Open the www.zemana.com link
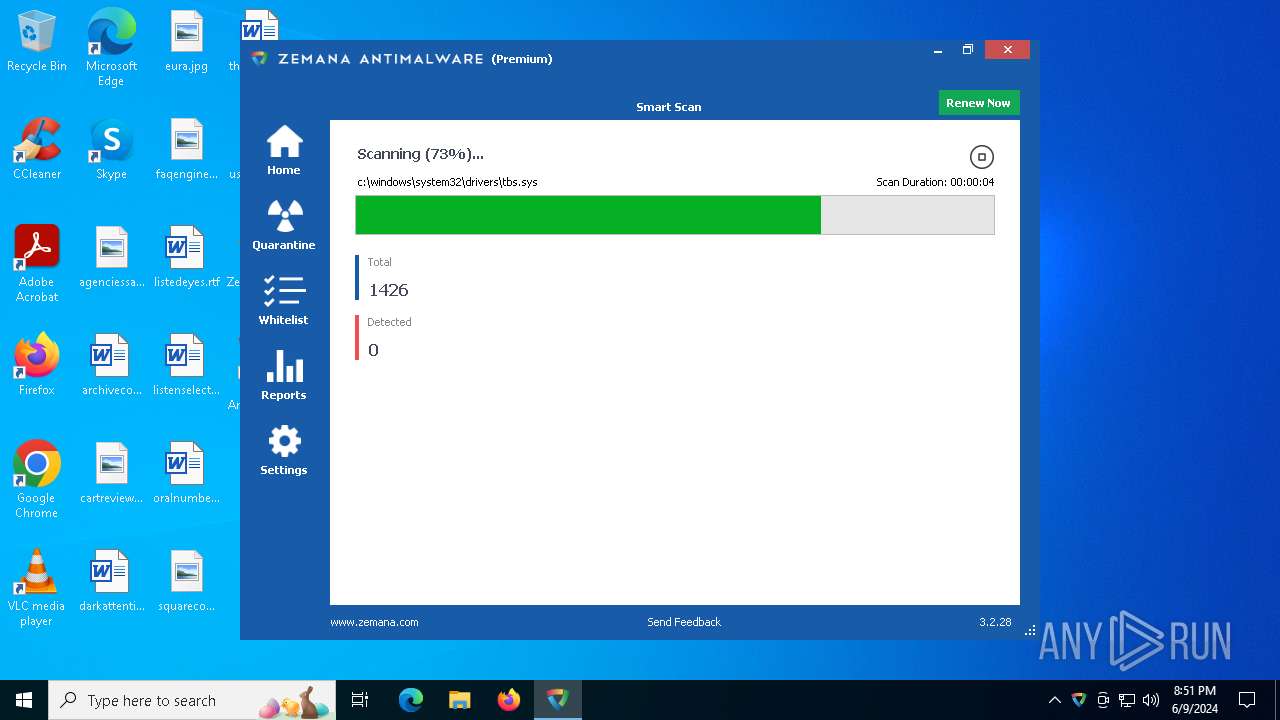Image resolution: width=1280 pixels, height=720 pixels. [374, 622]
